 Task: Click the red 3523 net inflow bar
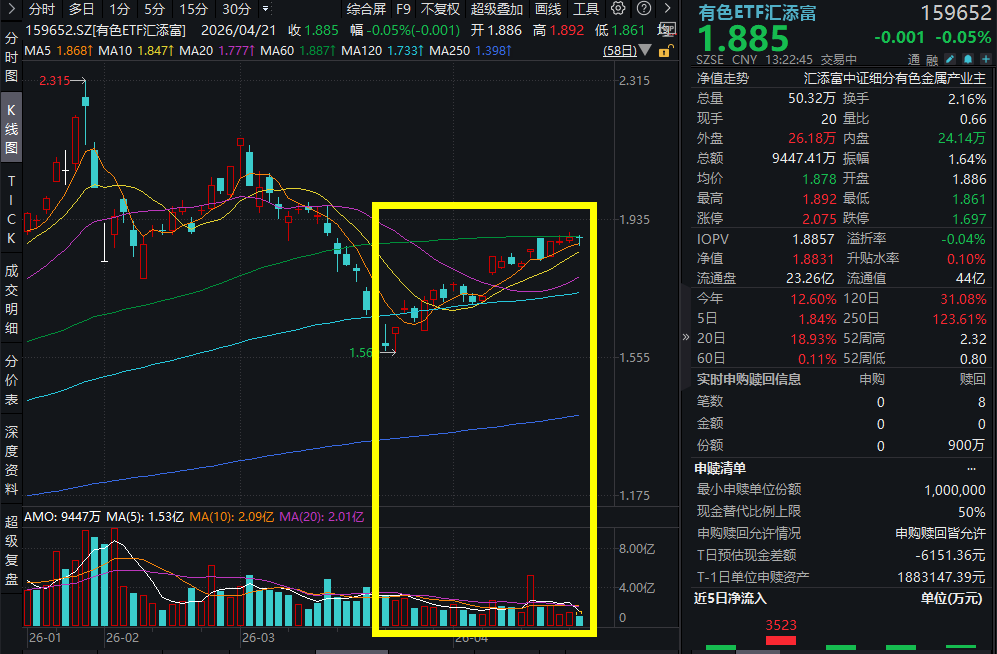click(x=781, y=641)
